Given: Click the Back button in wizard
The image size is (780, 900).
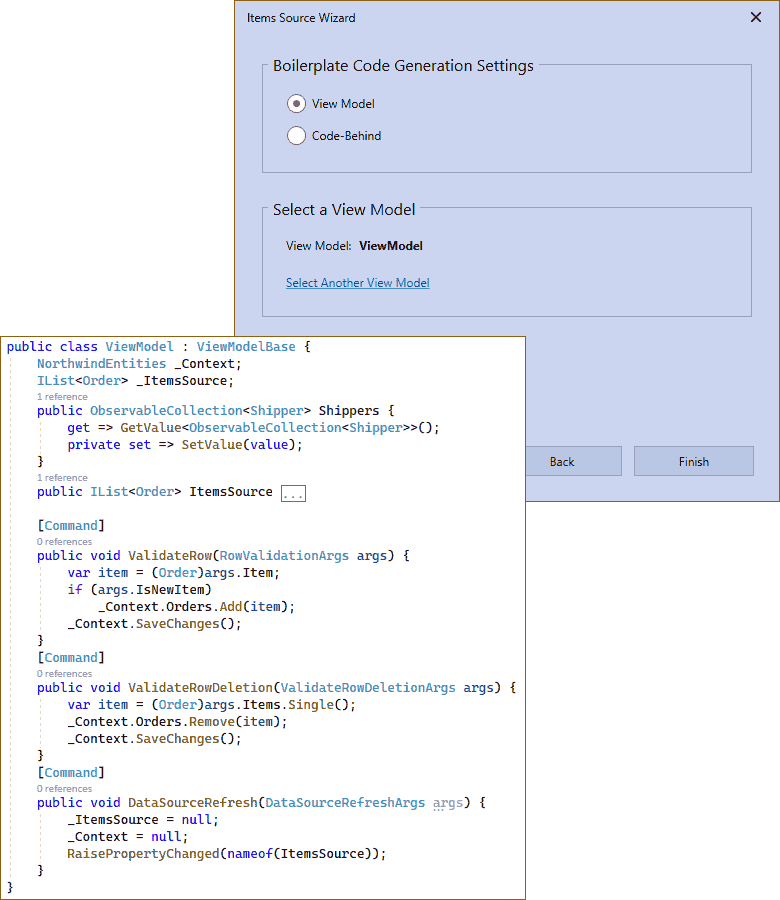Looking at the screenshot, I should point(573,461).
